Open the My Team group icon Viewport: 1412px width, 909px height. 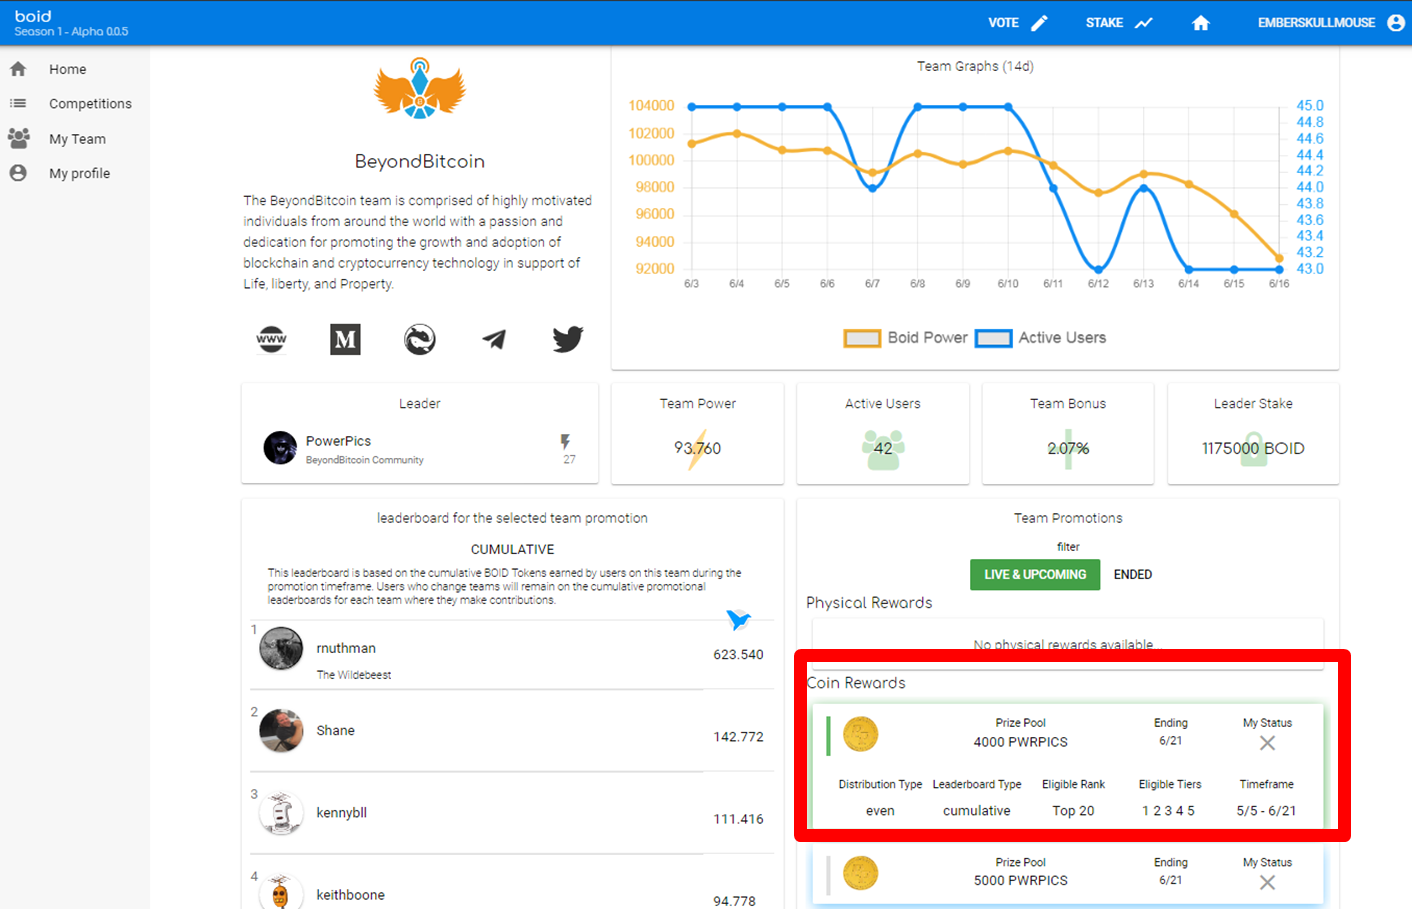tap(18, 138)
